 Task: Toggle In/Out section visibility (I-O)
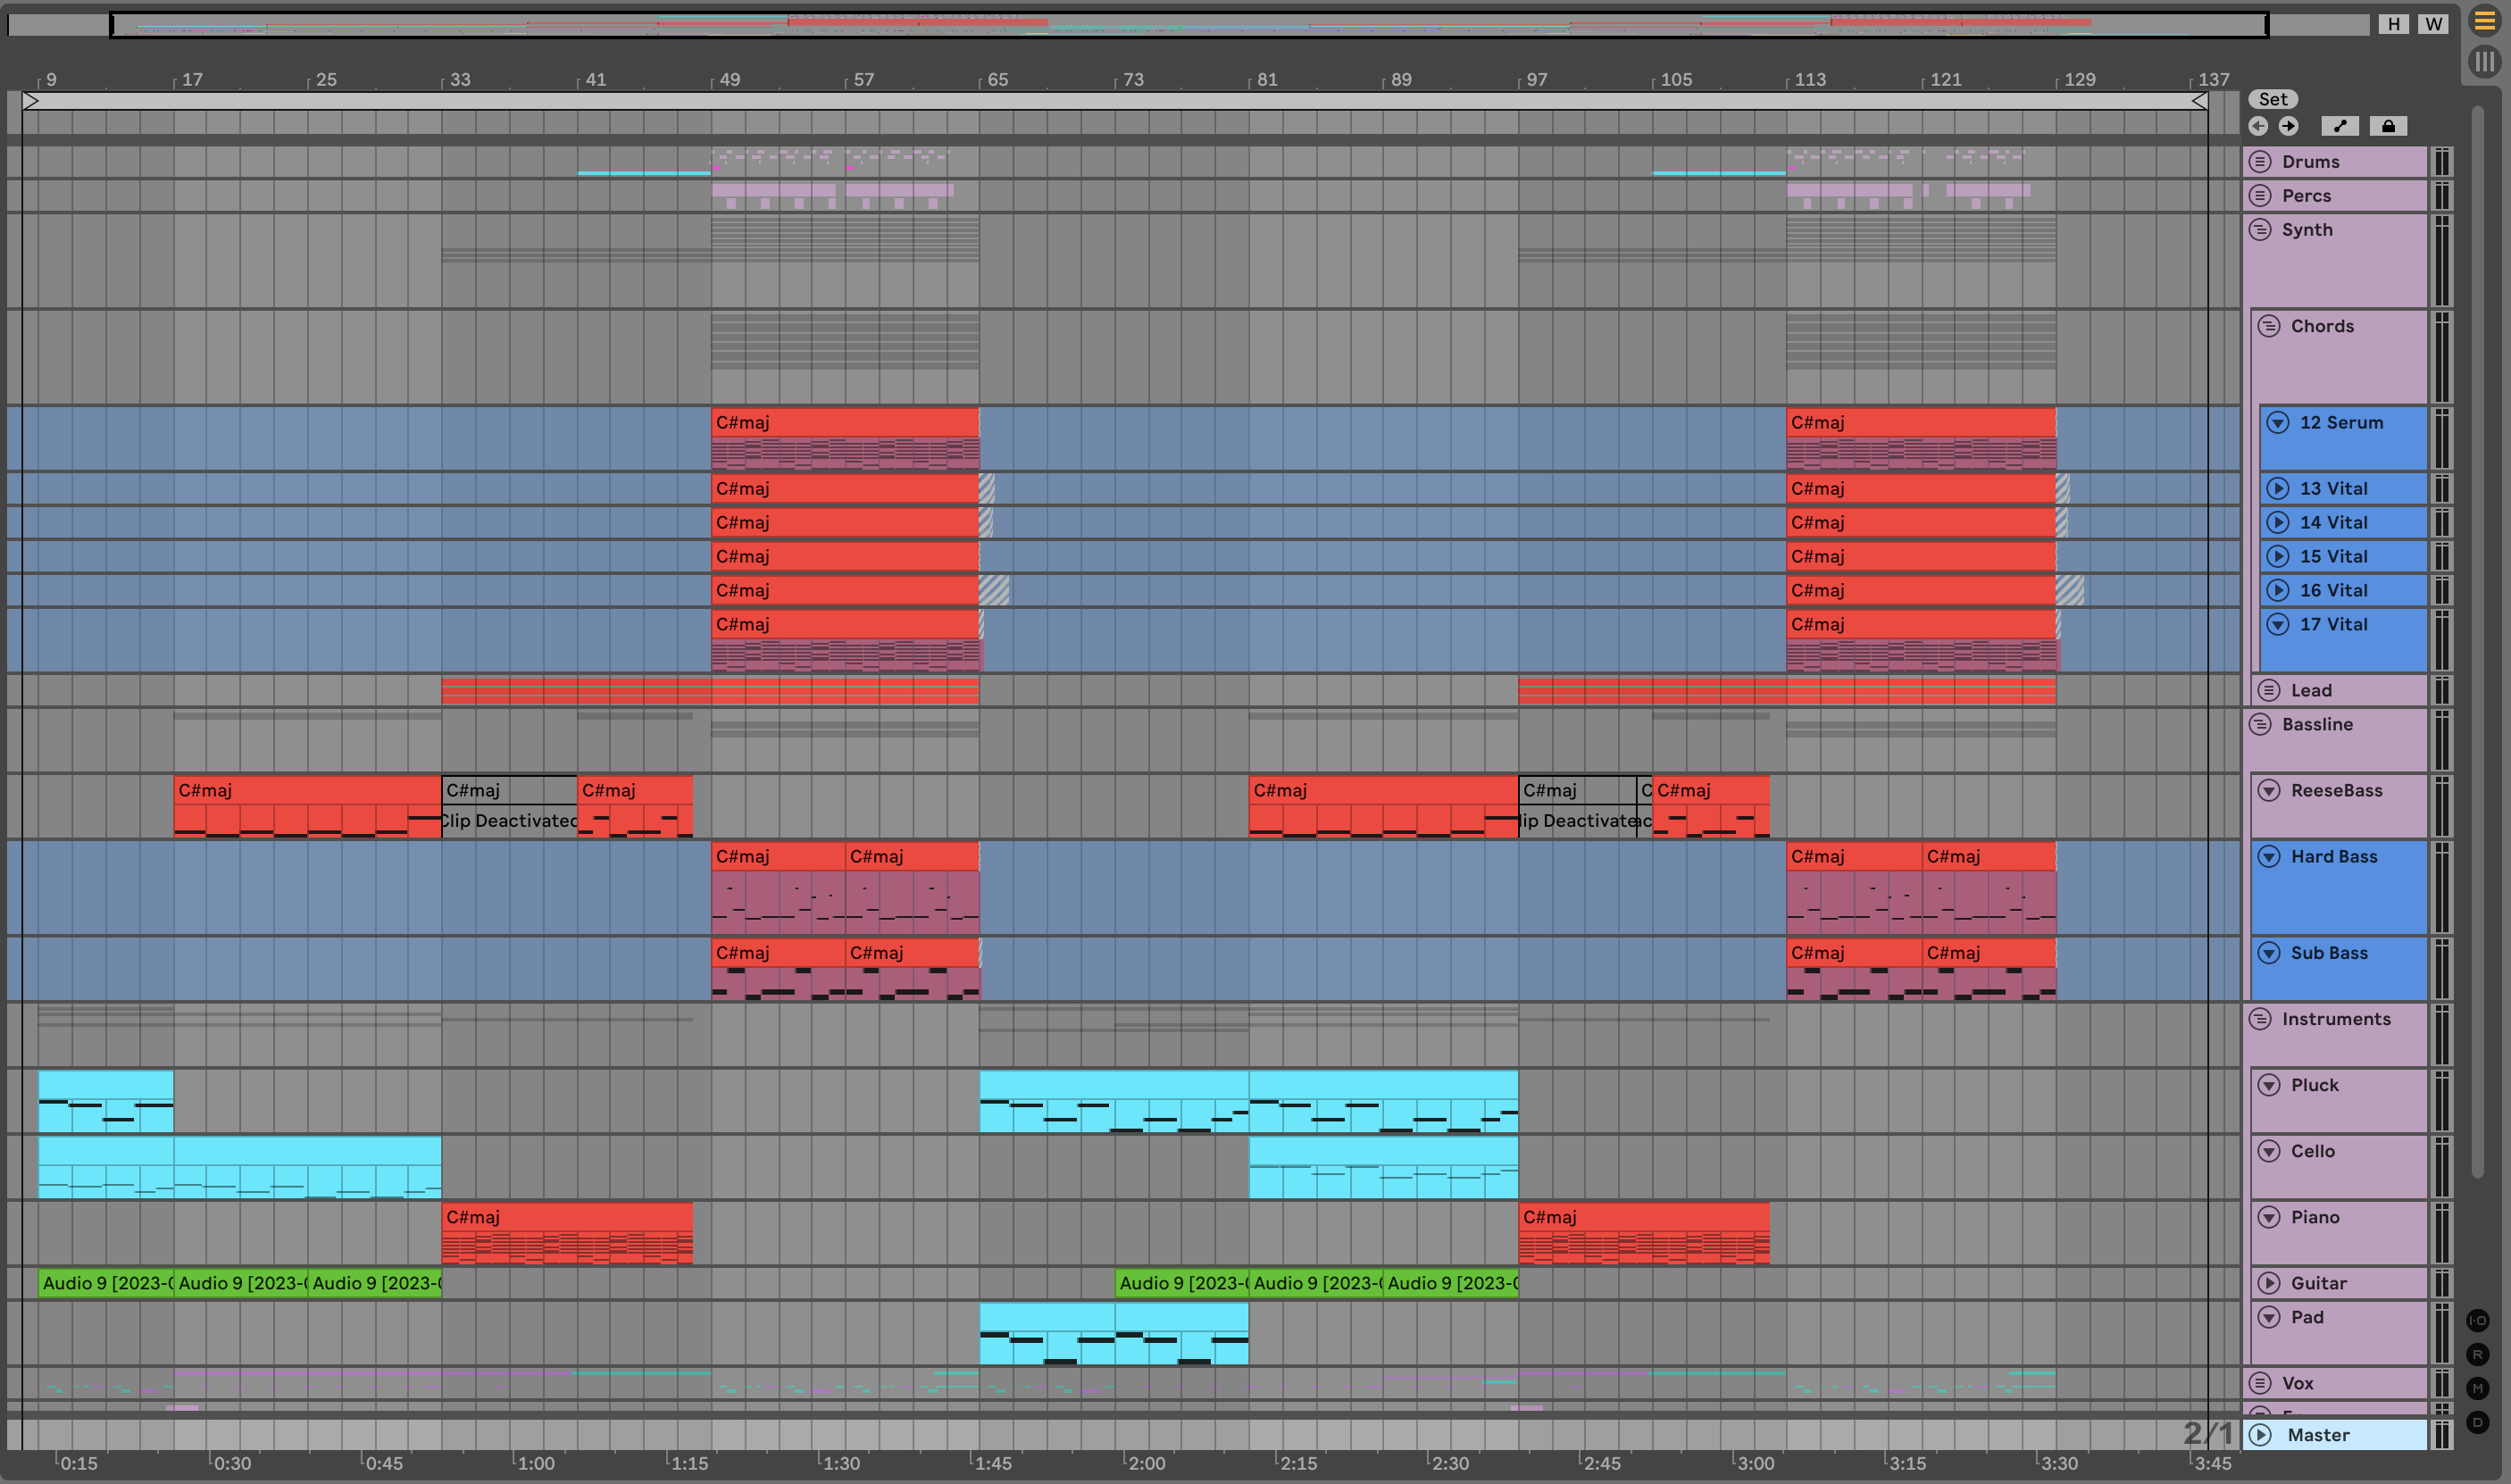click(x=2478, y=1320)
